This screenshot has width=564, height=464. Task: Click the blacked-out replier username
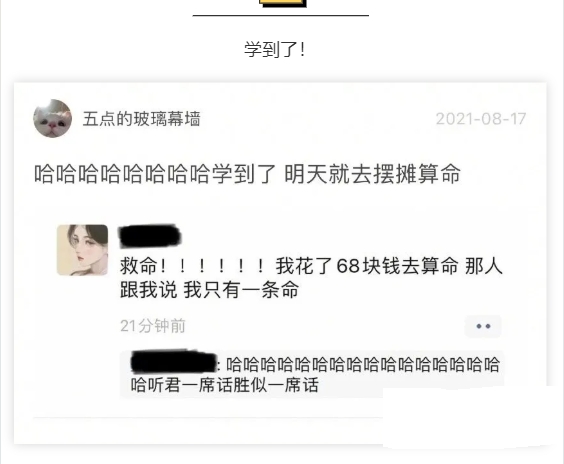150,236
